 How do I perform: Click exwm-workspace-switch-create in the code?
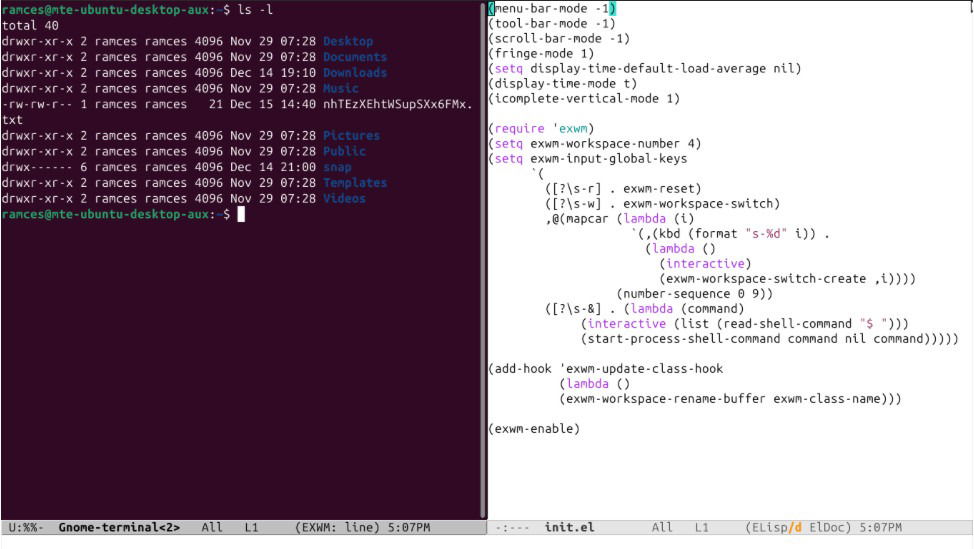(765, 278)
